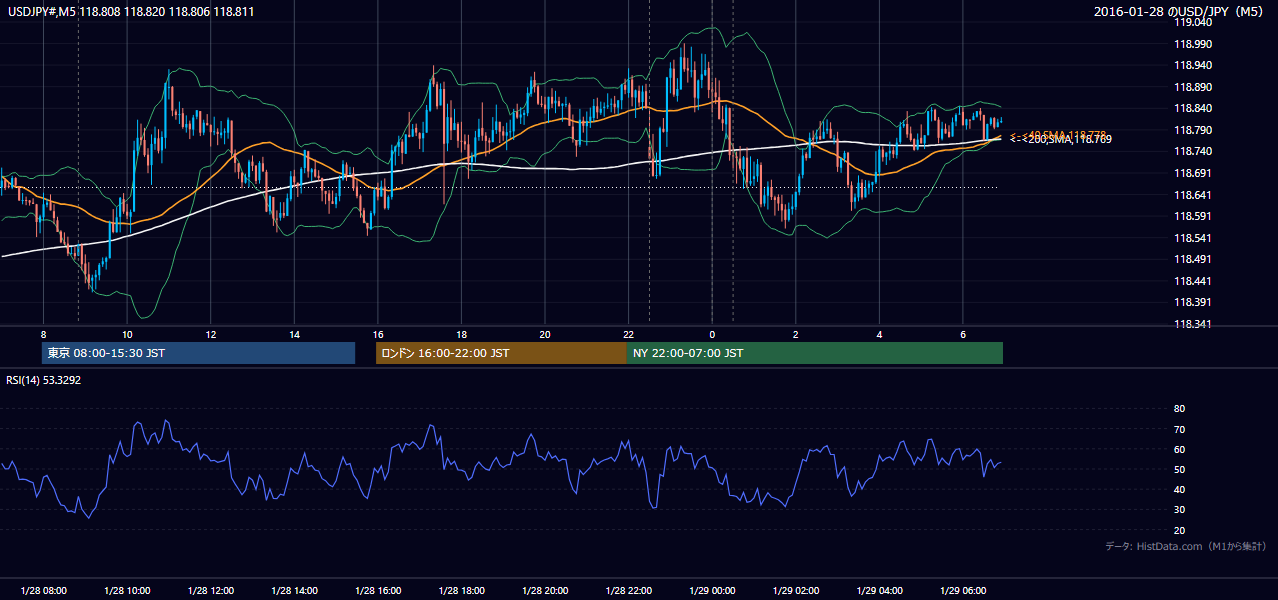The width and height of the screenshot is (1278, 600).
Task: Click the 1/28 08:00 time axis label
Action: pyautogui.click(x=43, y=591)
